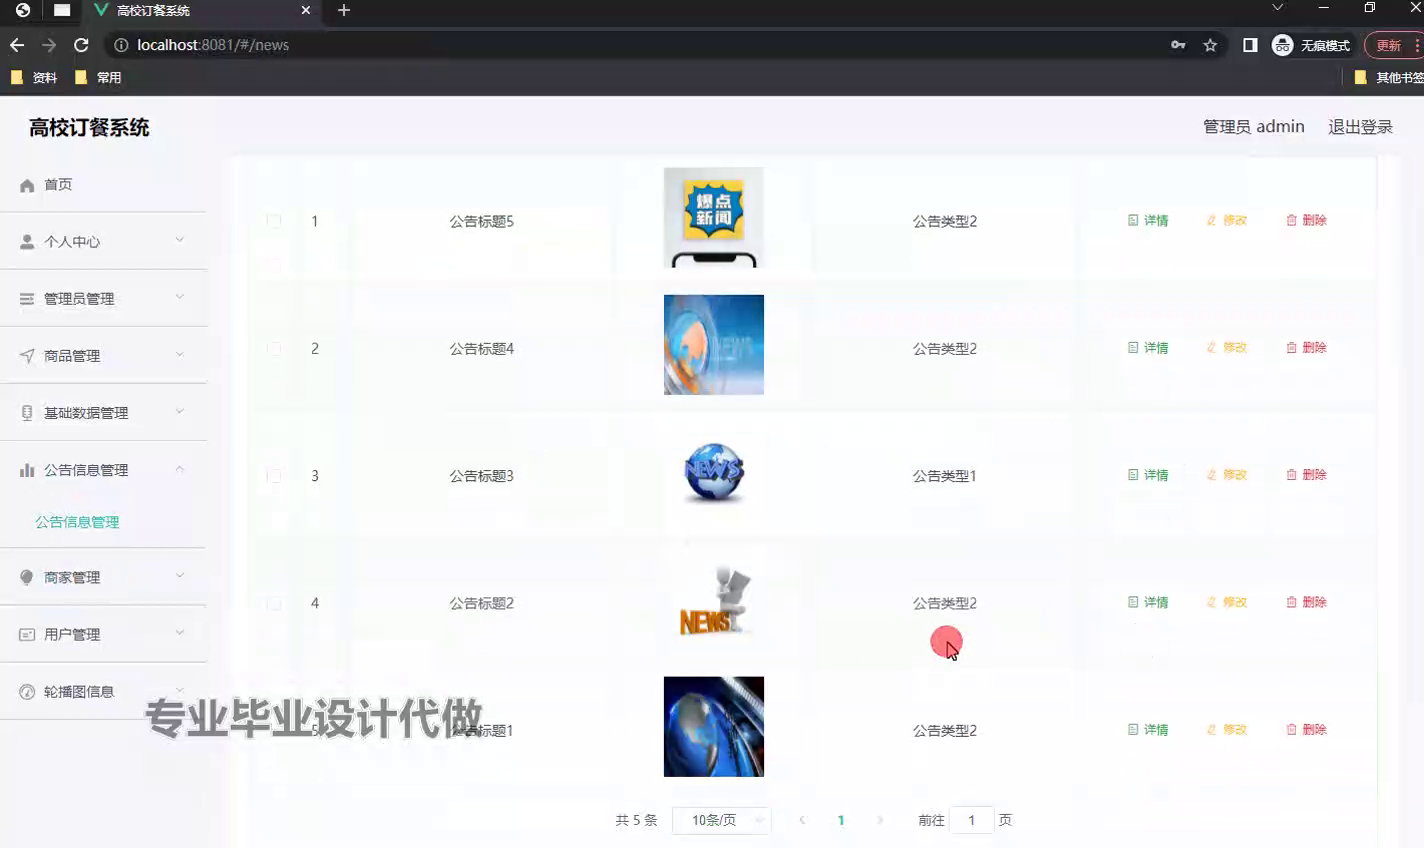This screenshot has height=848, width=1424.
Task: Select page number 1 in pagination
Action: pyautogui.click(x=841, y=820)
